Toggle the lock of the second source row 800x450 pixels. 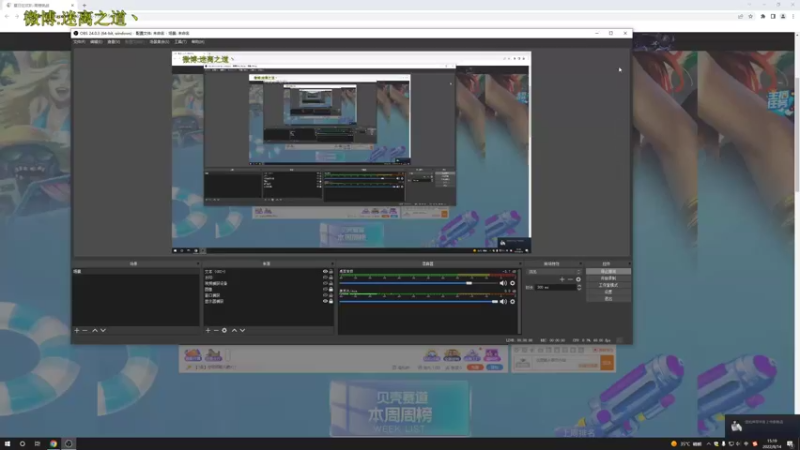click(331, 278)
